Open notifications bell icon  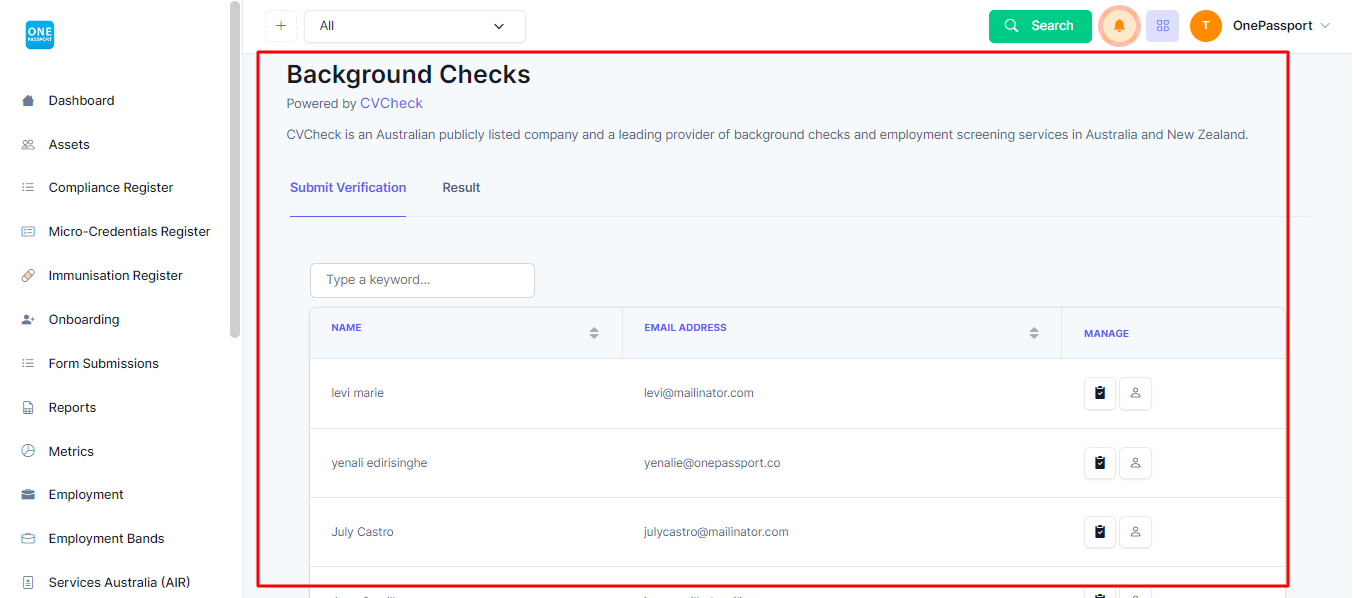pyautogui.click(x=1119, y=26)
